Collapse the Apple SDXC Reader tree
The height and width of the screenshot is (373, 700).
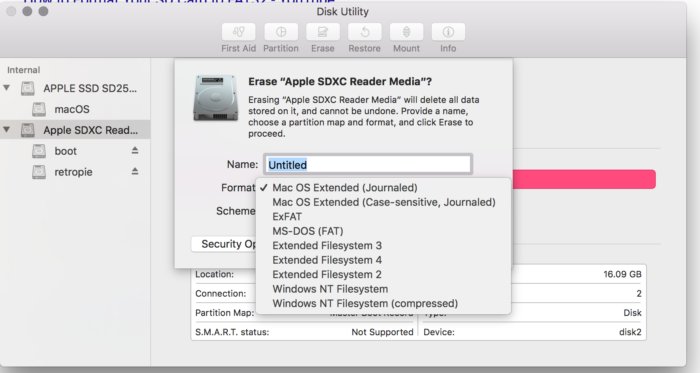coord(7,130)
